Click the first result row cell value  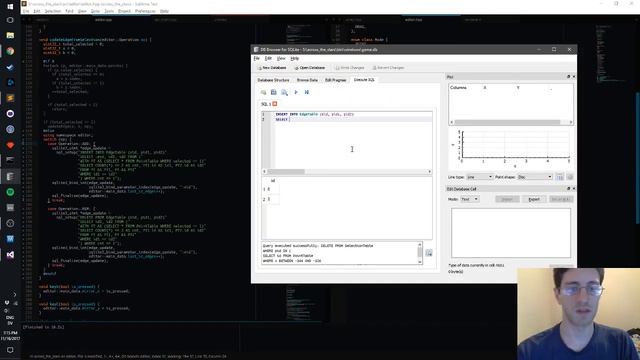click(x=273, y=189)
